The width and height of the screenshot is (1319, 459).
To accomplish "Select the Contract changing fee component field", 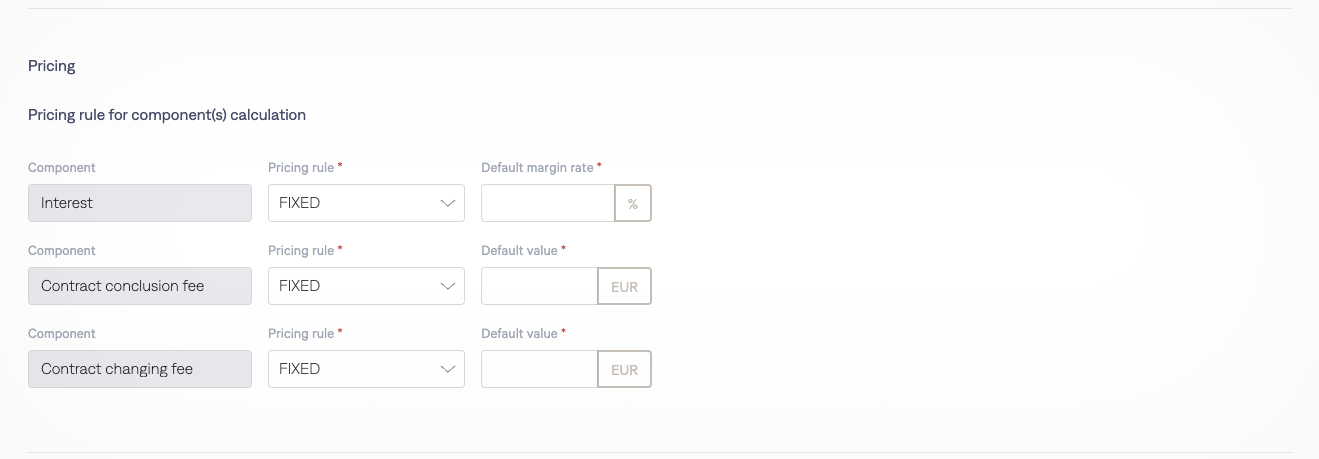I will tap(140, 369).
